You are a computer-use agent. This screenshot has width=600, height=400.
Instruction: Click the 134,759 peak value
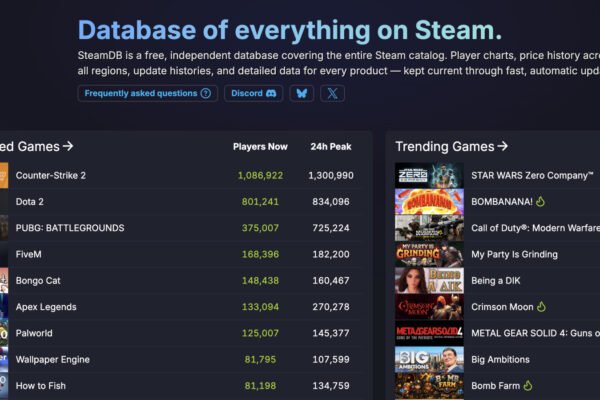click(331, 386)
